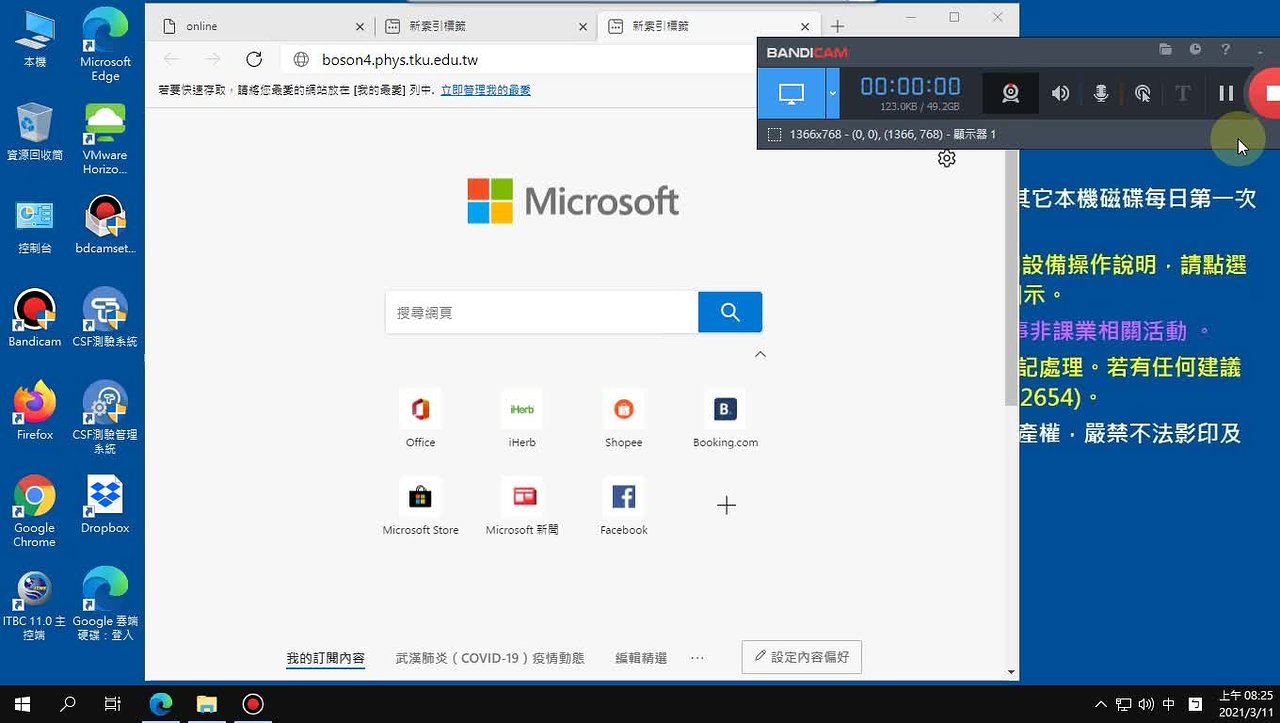This screenshot has height=723, width=1280.
Task: Open 控制台 desktop icon
Action: tap(34, 226)
